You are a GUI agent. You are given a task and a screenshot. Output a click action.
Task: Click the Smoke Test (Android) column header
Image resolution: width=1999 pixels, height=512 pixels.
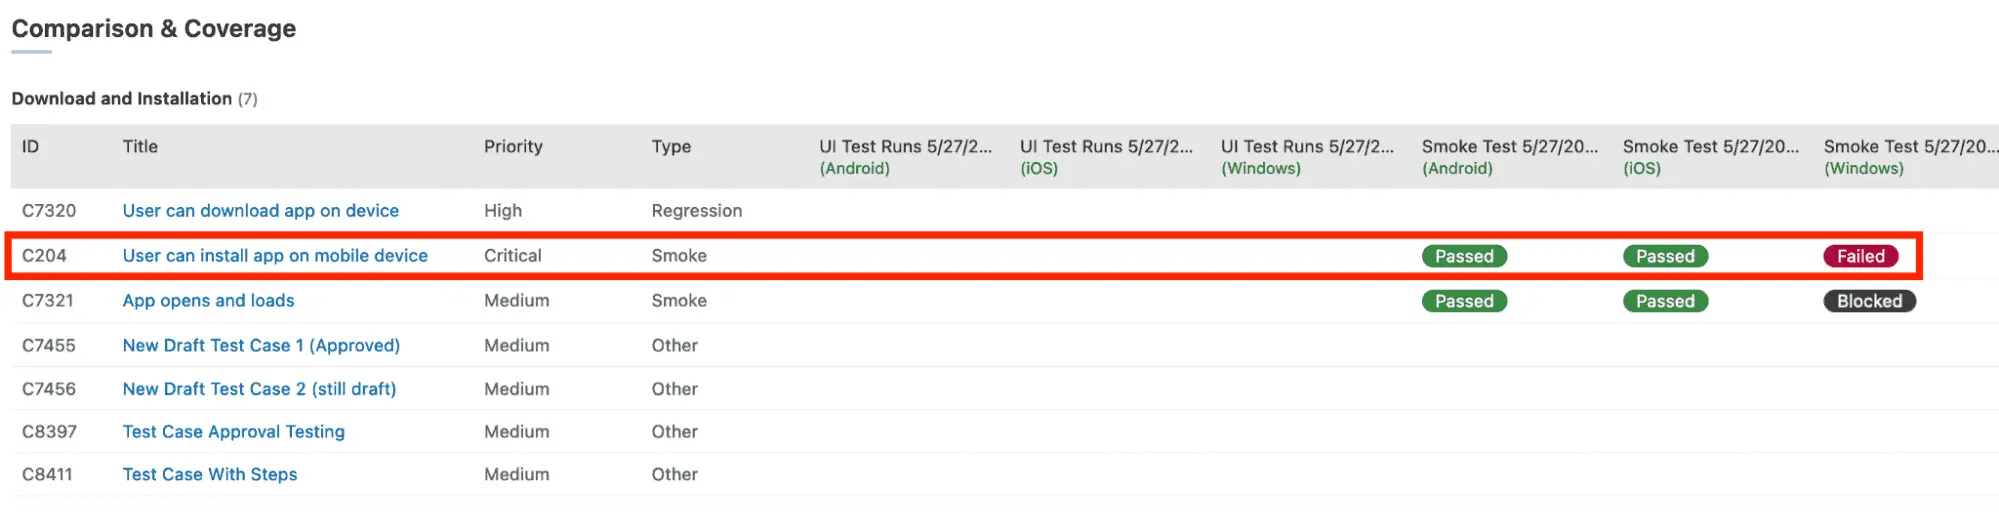point(1510,157)
